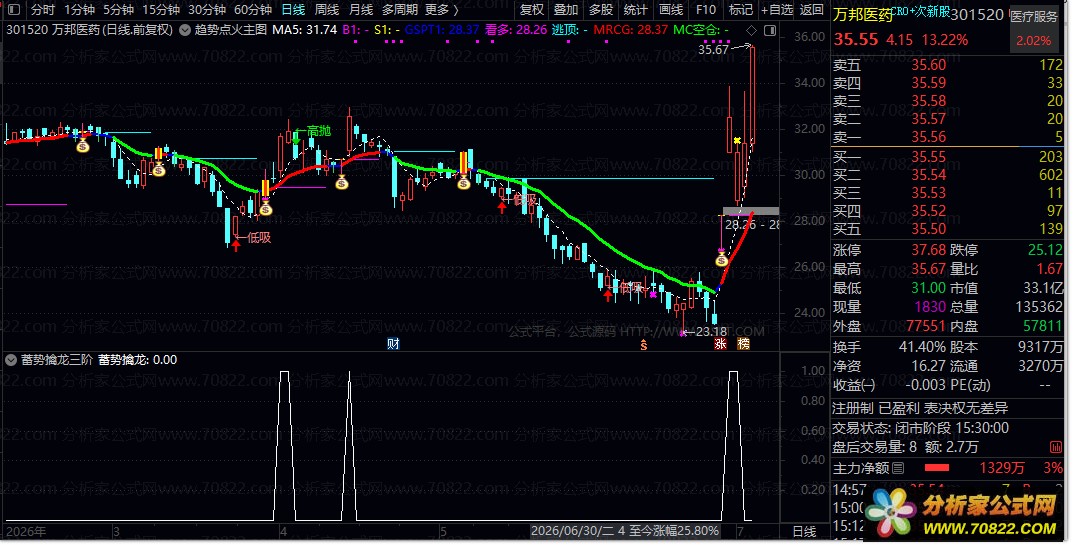Screen dimensions: 1073x545
Task: Click month 5 marker on time axis
Action: pyautogui.click(x=443, y=531)
